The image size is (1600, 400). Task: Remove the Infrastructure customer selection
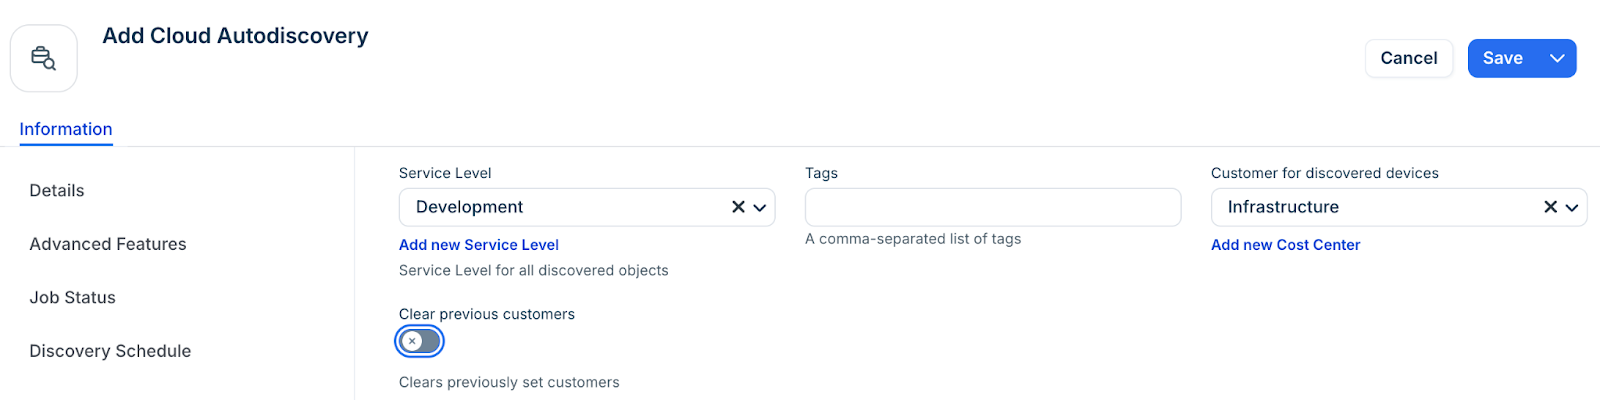1550,207
